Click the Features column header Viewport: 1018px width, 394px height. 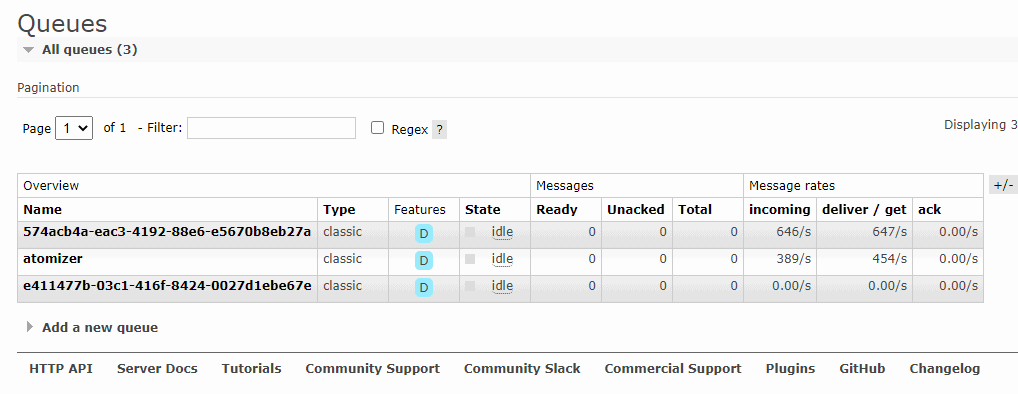420,210
